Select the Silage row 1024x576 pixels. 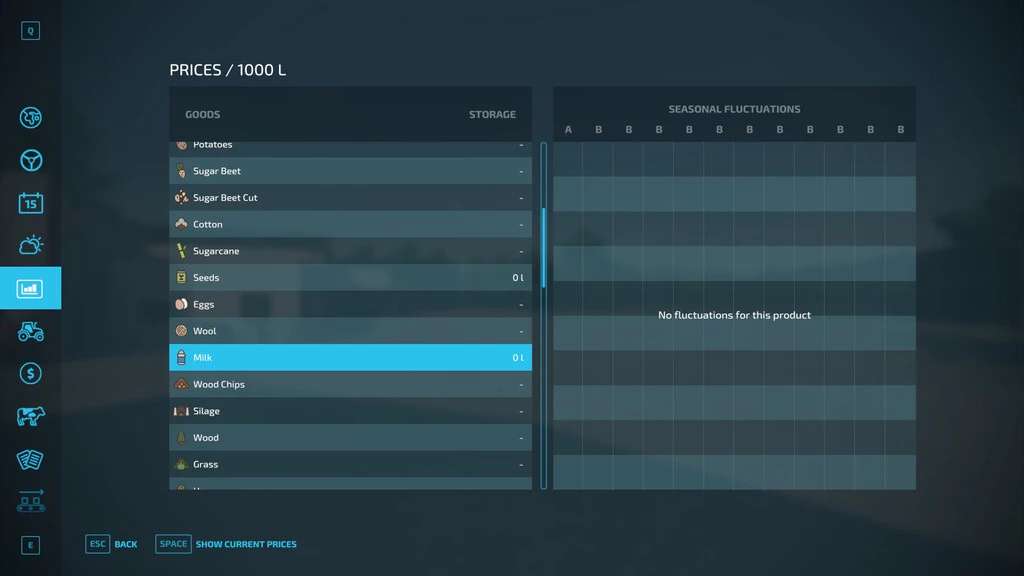(350, 411)
